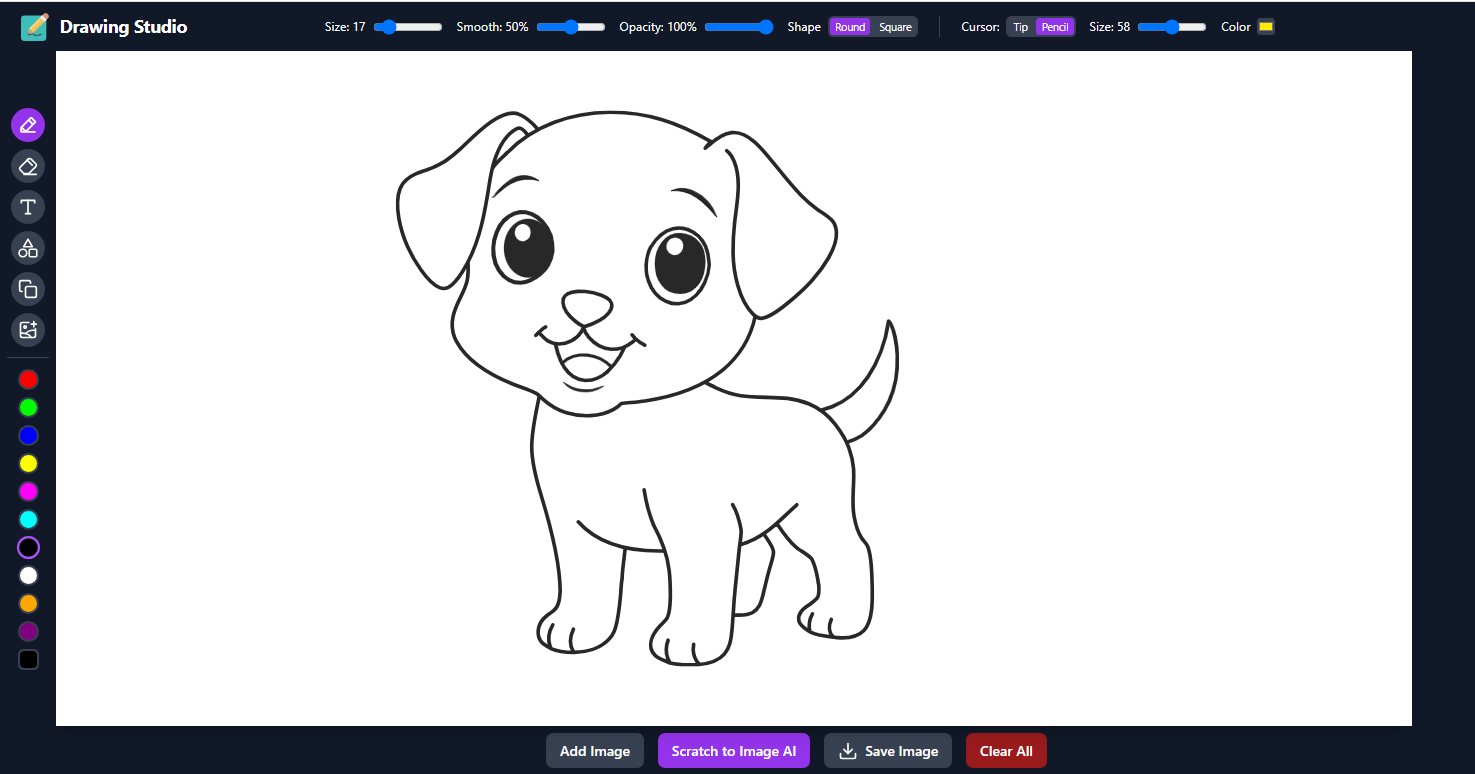1475x774 pixels.
Task: Click the puppy's nose on the canvas
Action: (x=587, y=307)
